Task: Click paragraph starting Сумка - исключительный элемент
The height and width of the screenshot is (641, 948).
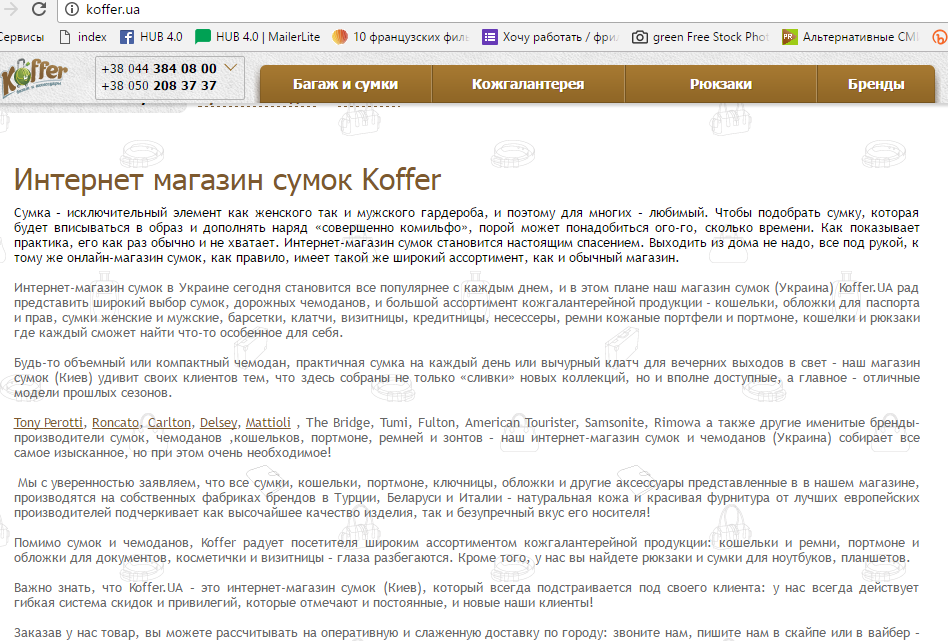Action: point(466,235)
